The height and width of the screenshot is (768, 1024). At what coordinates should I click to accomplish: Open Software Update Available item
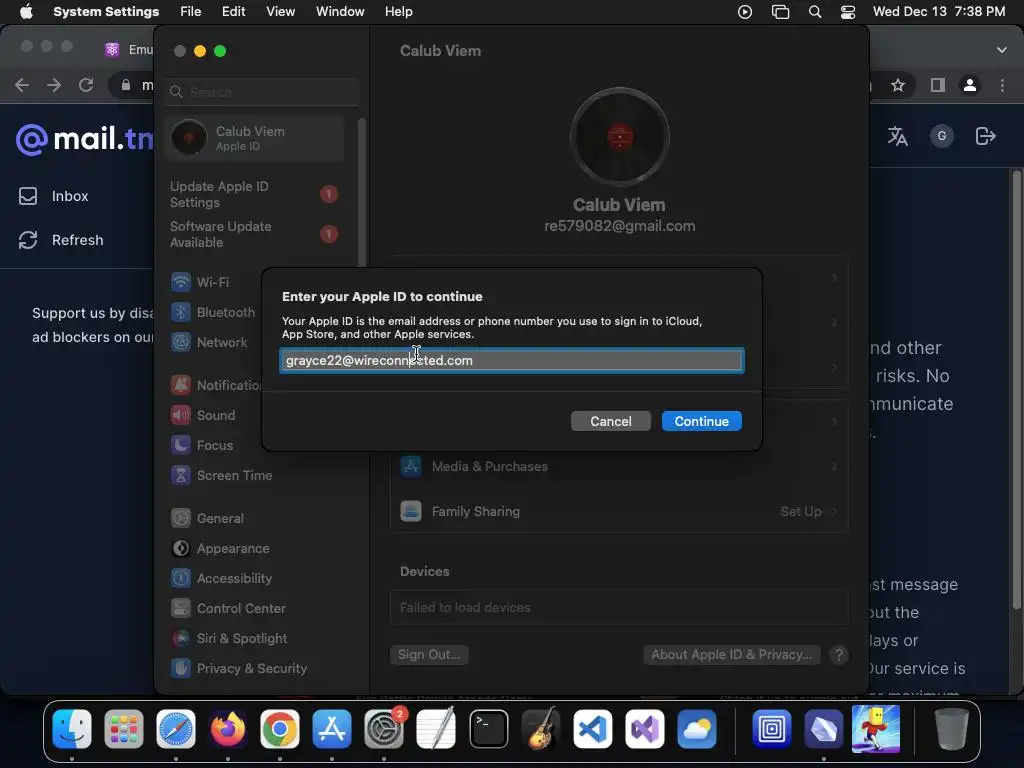255,234
